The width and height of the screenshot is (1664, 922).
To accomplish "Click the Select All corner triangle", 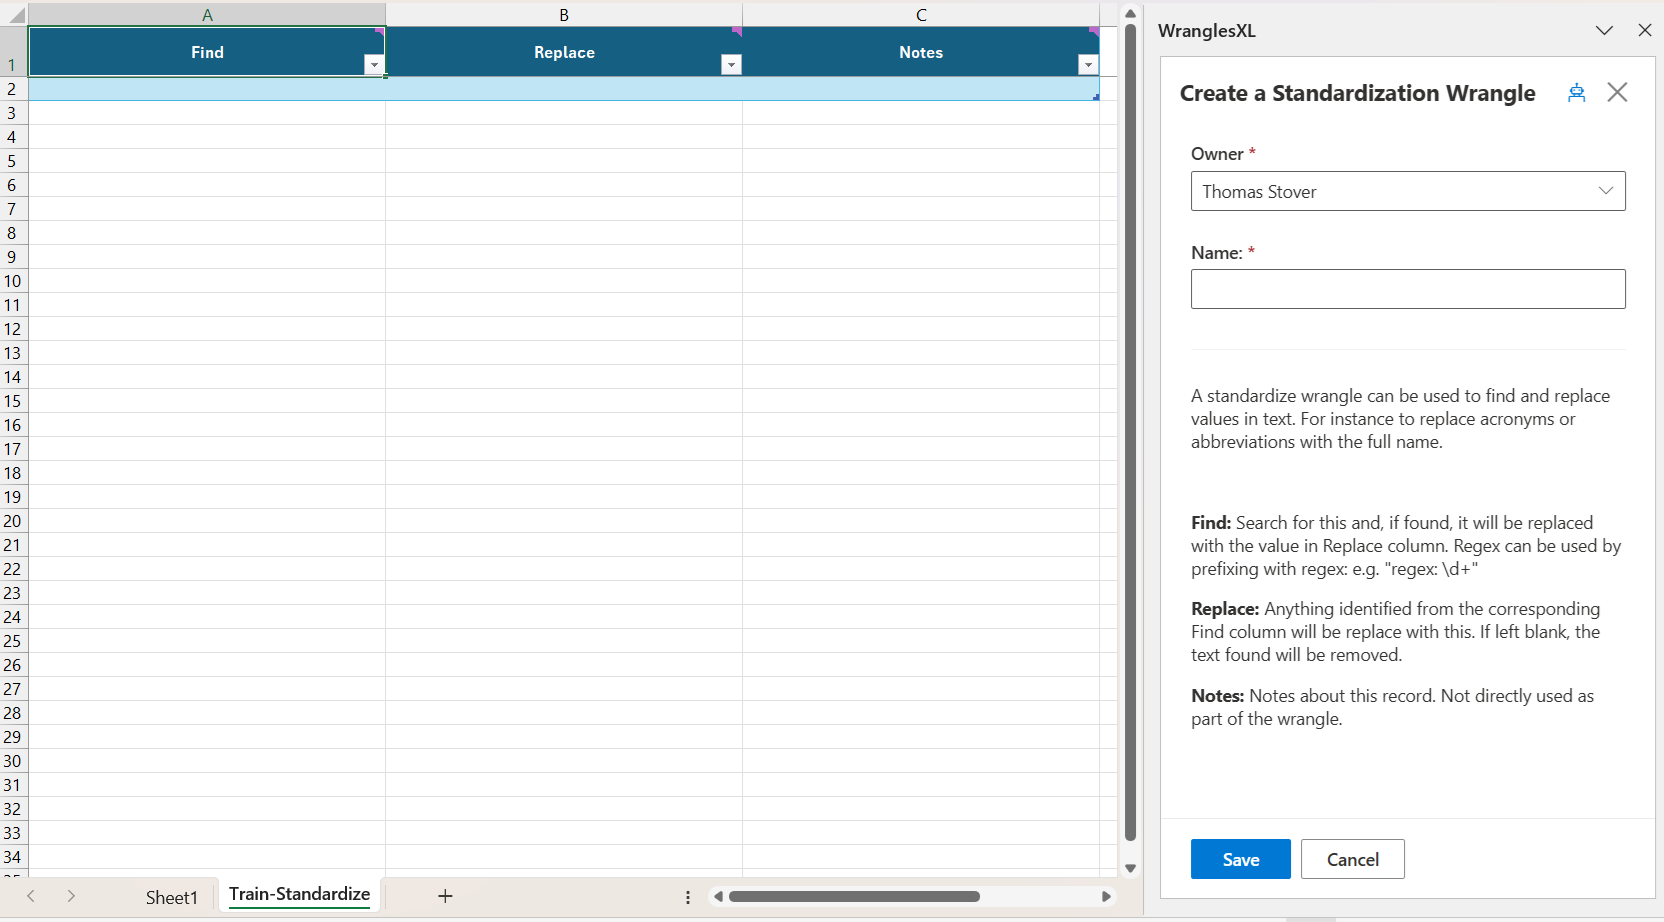I will pos(15,15).
